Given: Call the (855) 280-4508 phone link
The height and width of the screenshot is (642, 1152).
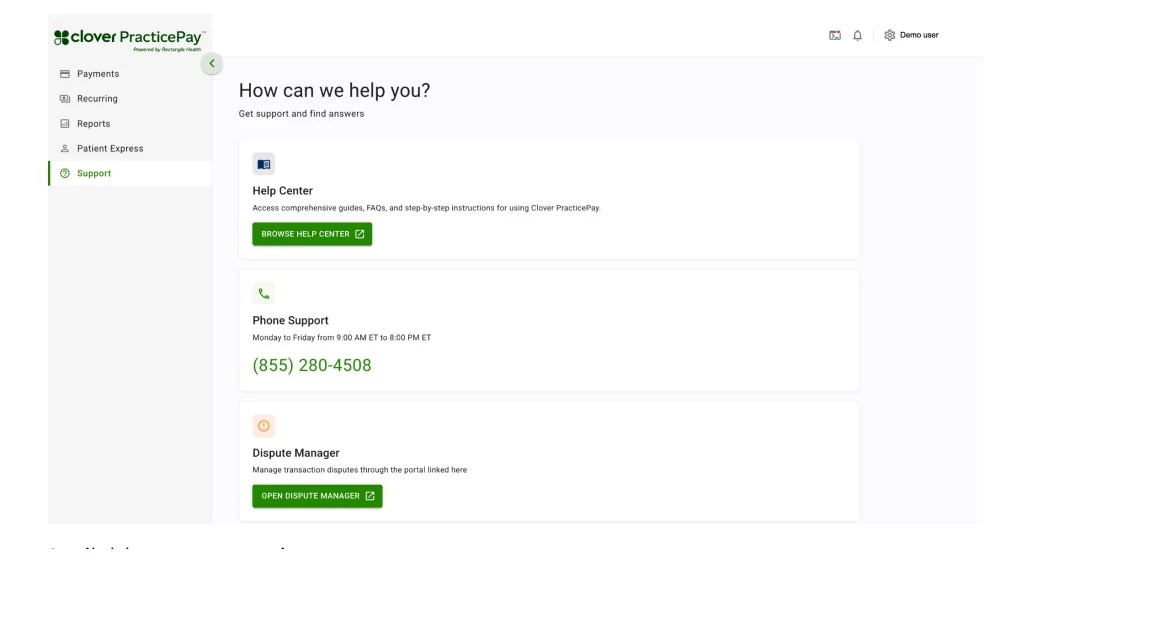Looking at the screenshot, I should pyautogui.click(x=312, y=366).
